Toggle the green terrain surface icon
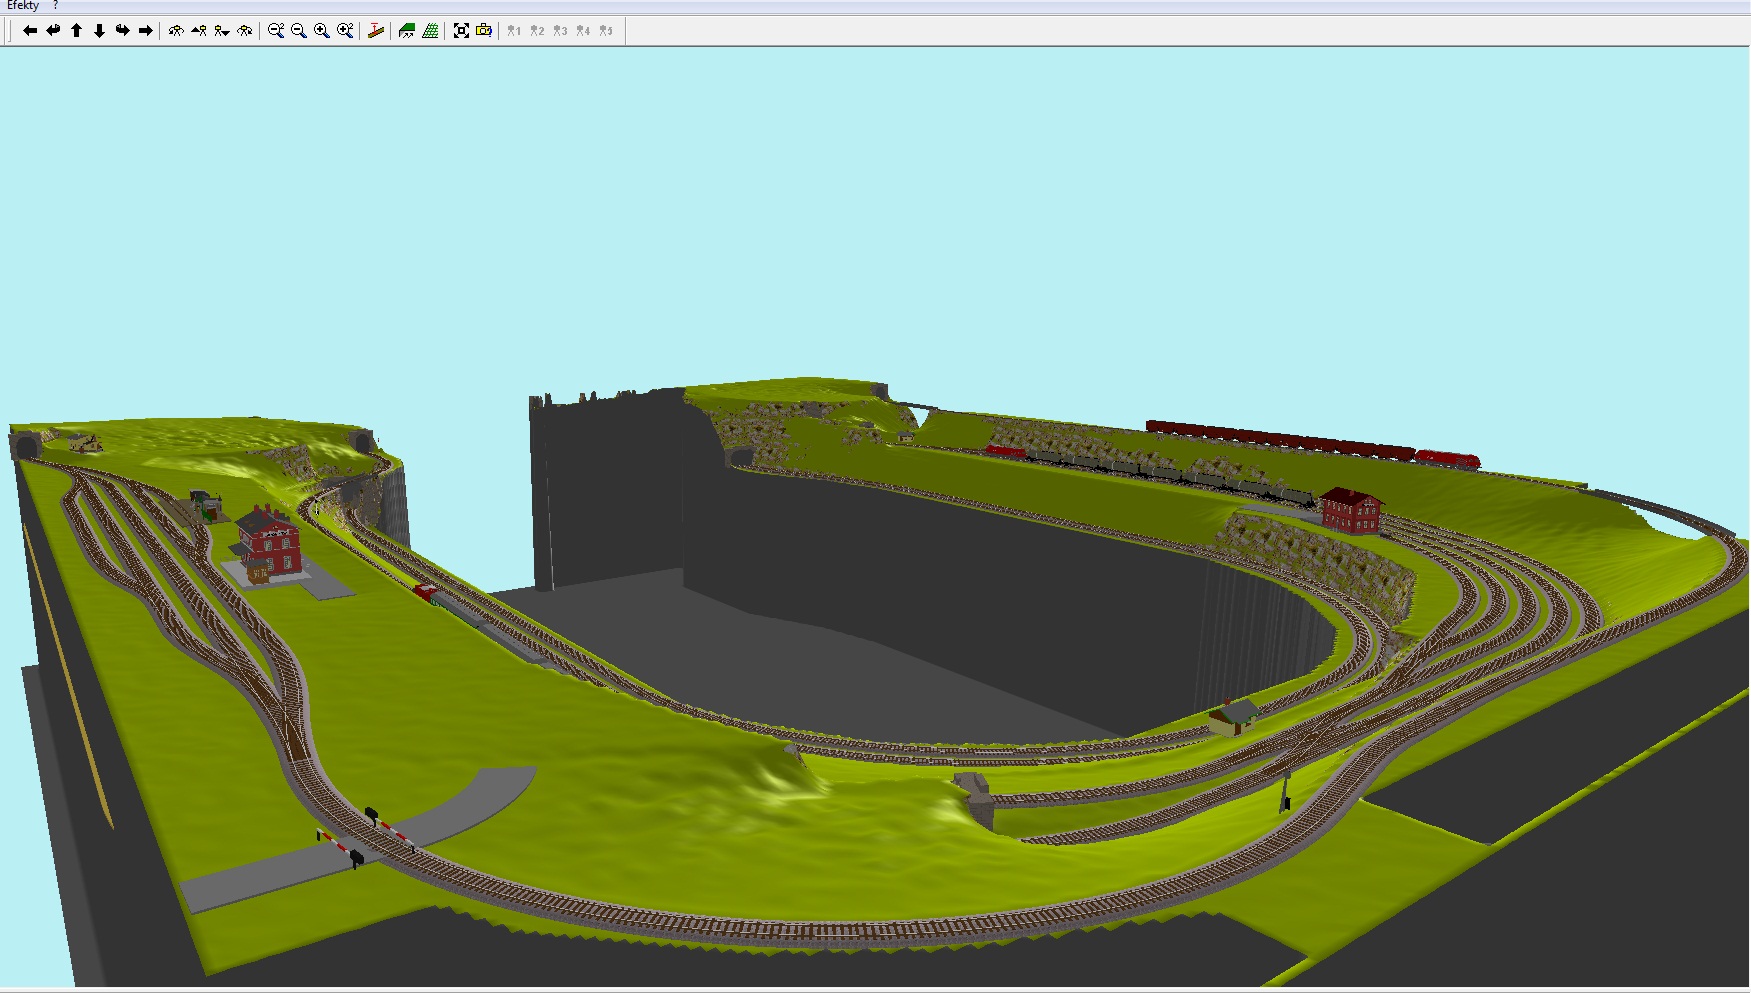1751x993 pixels. (x=407, y=31)
